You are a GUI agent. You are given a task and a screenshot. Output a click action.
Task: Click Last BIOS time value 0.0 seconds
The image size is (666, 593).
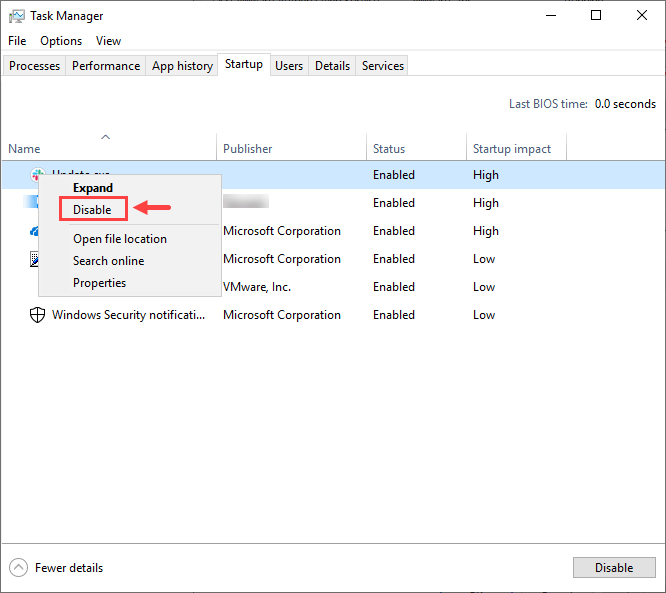[625, 104]
